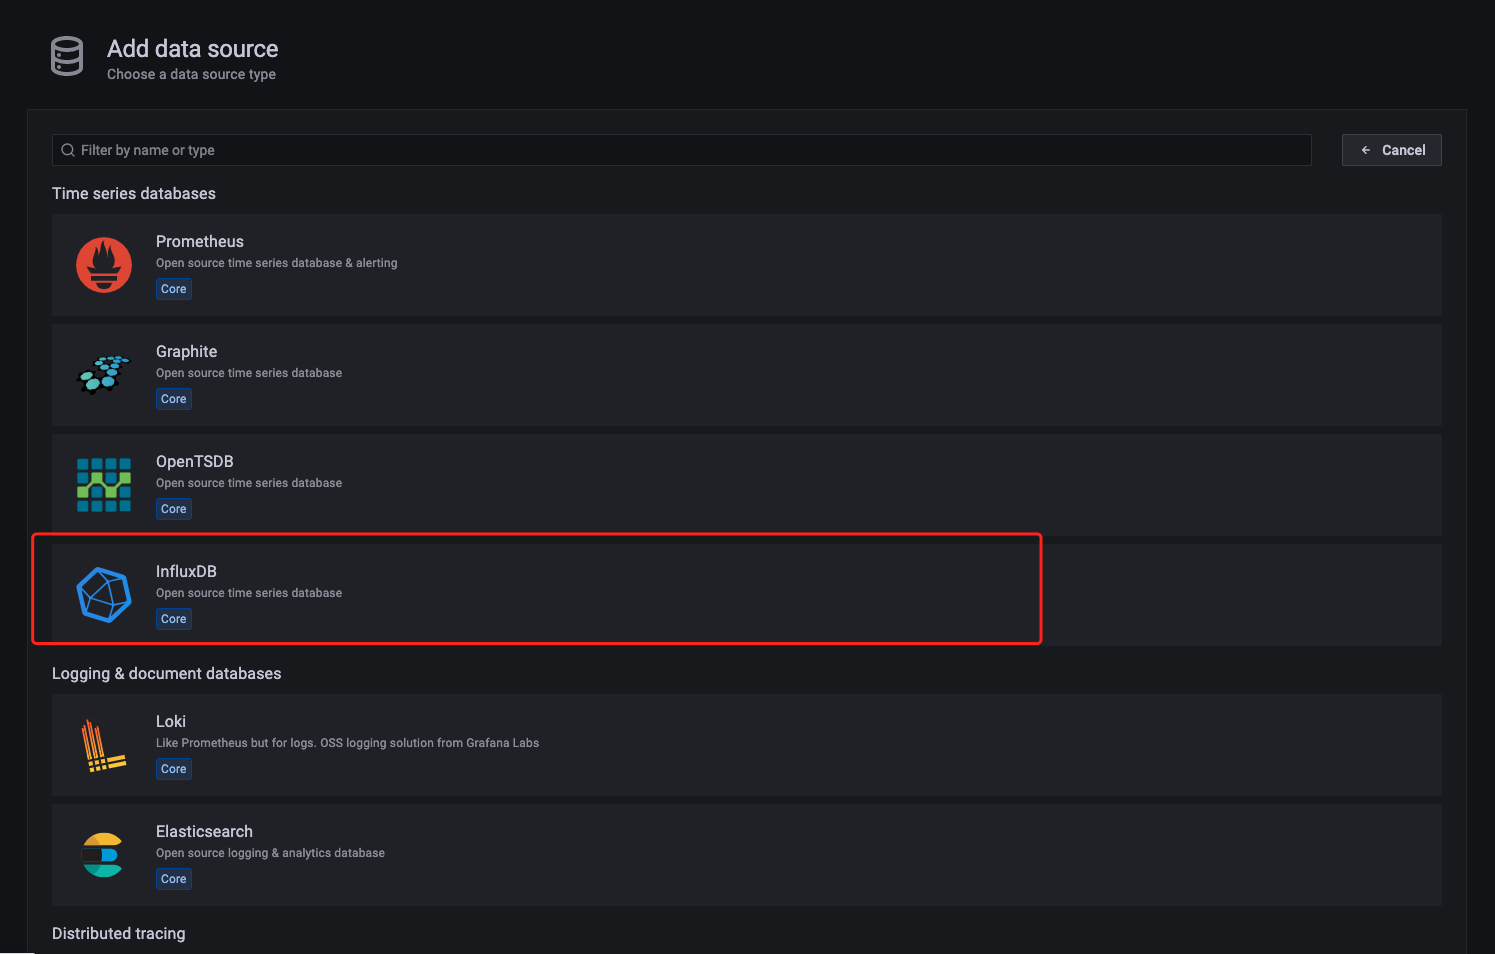Click the OpenTSDB grid logo icon
1495x954 pixels.
pos(104,485)
